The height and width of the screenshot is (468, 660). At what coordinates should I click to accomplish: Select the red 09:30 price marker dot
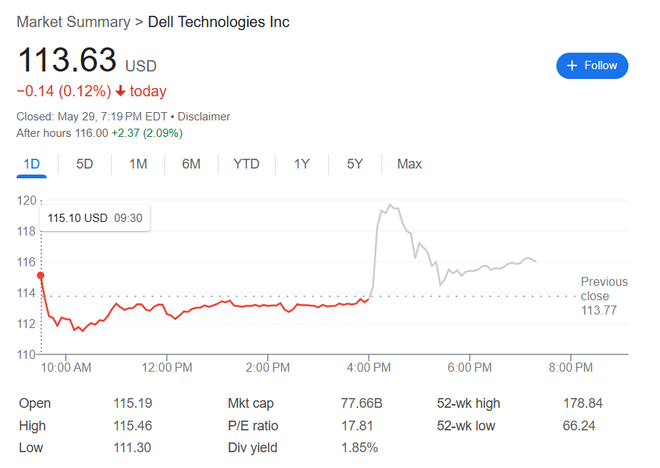tap(40, 276)
